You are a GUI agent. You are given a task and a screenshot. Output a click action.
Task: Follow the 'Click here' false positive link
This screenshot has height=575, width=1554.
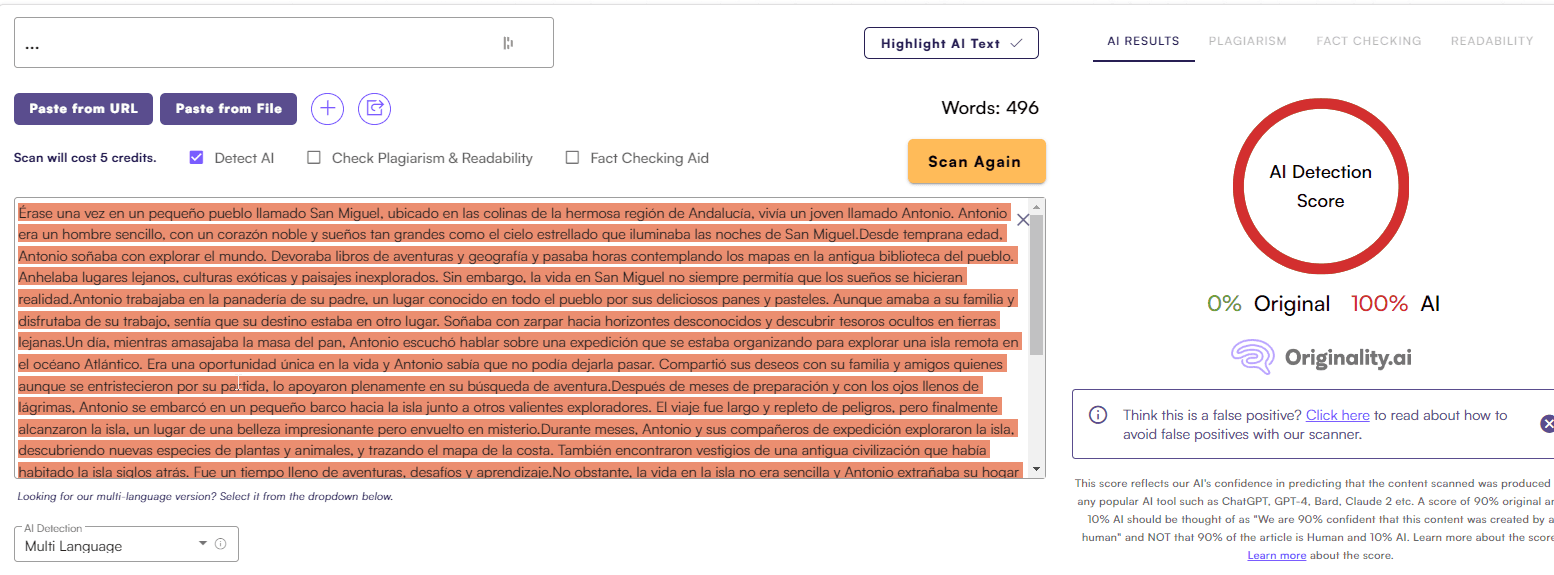pos(1337,415)
